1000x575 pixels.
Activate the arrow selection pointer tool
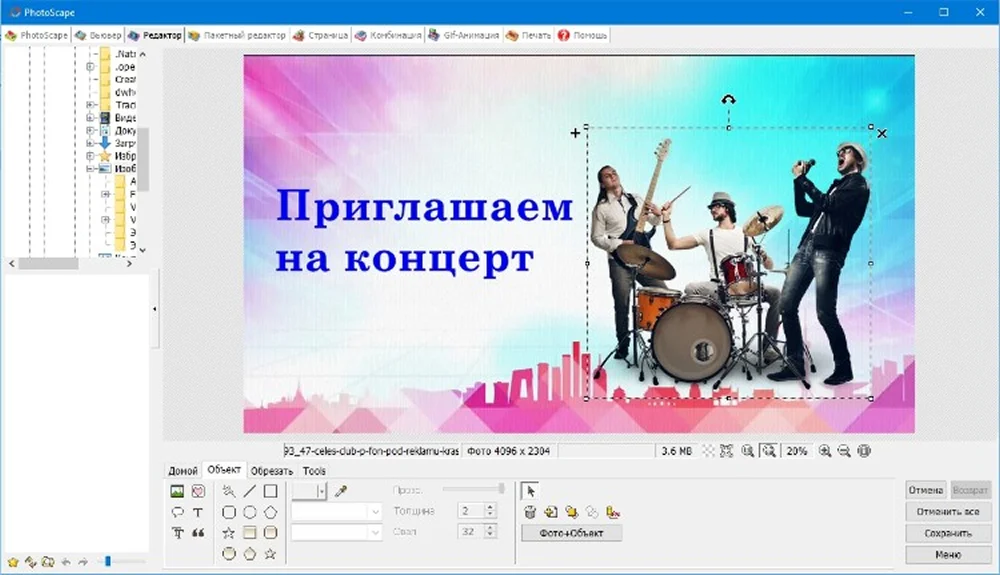tap(530, 490)
